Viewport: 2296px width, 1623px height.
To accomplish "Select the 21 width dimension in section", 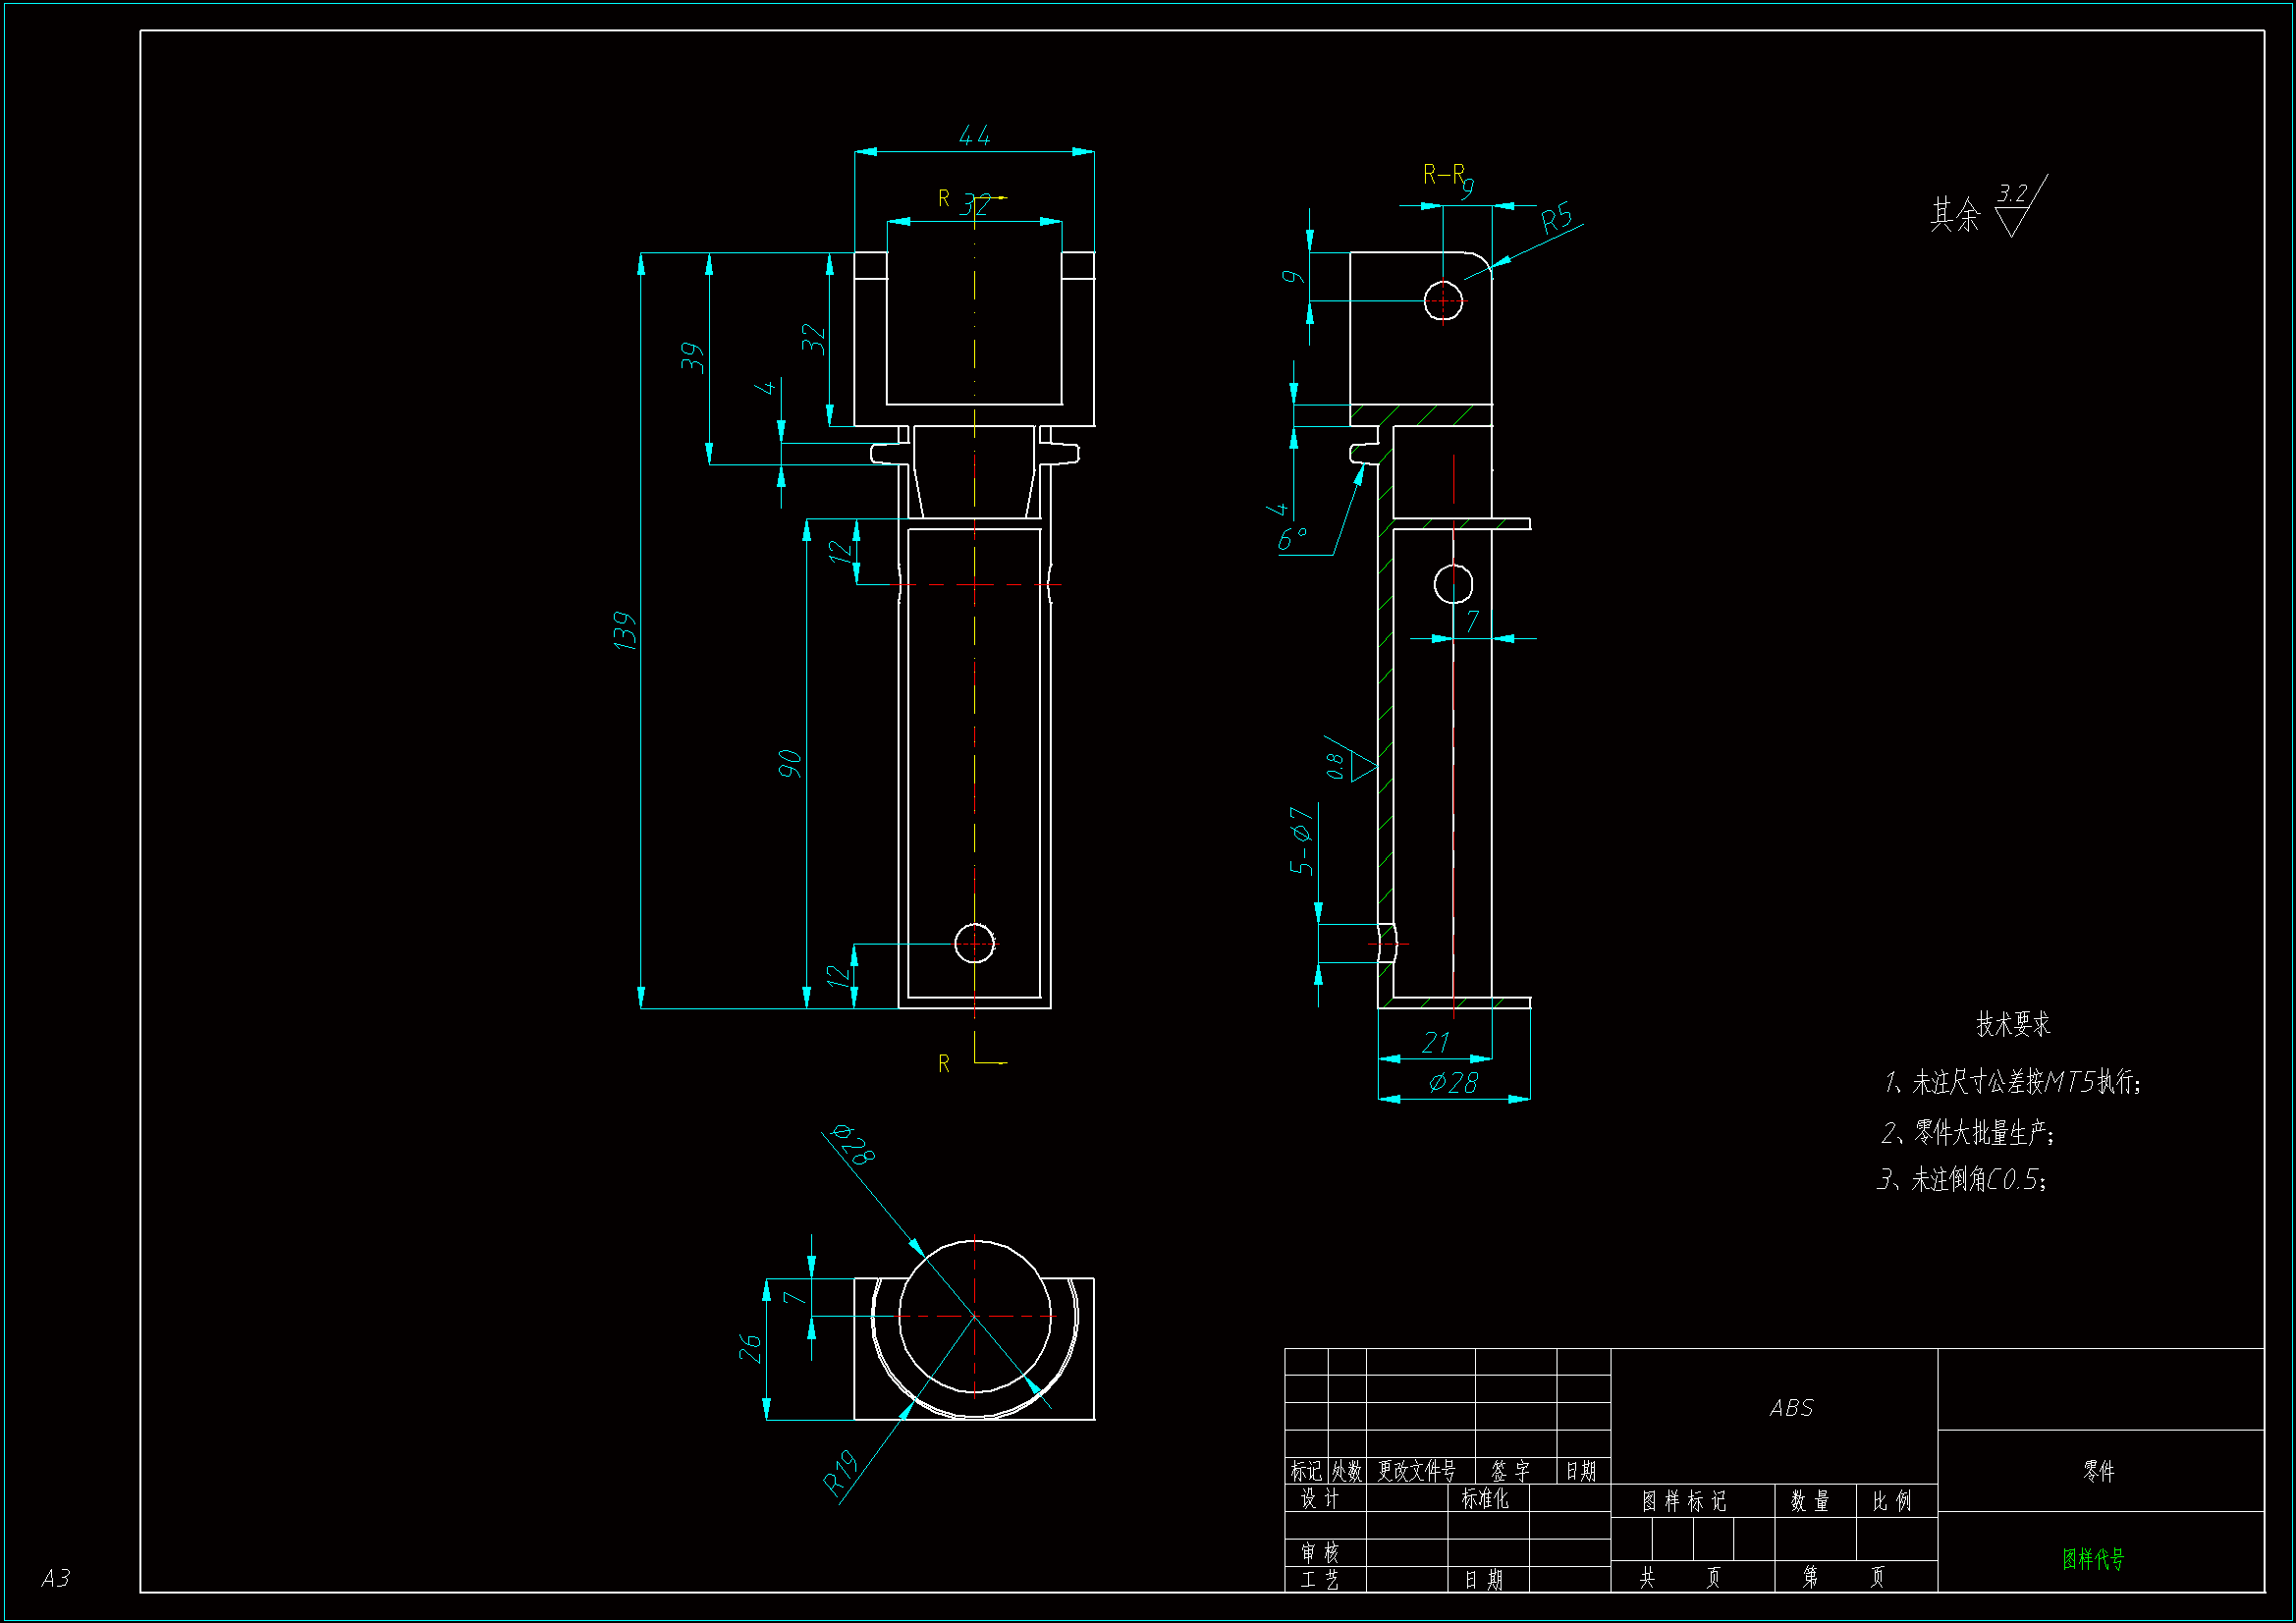I will pos(1435,1043).
